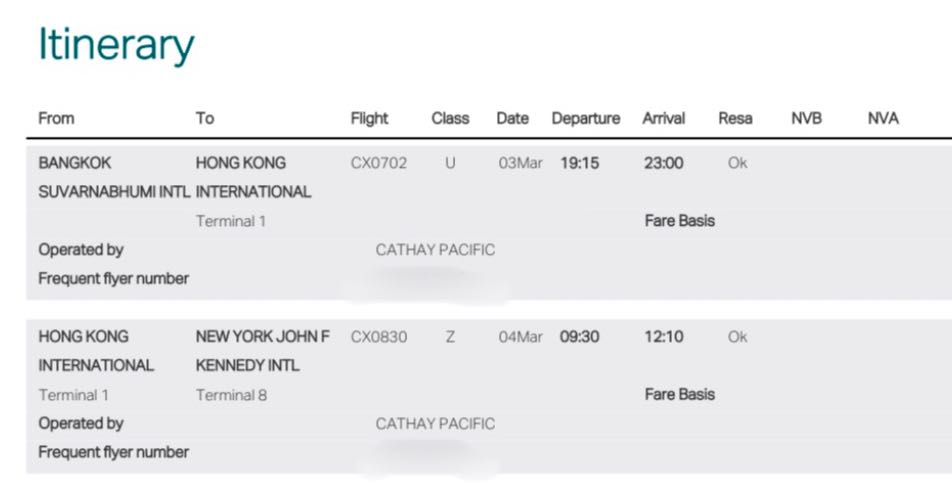Viewport: 952px width, 486px height.
Task: Click the Ok status of CX0830
Action: 737,337
